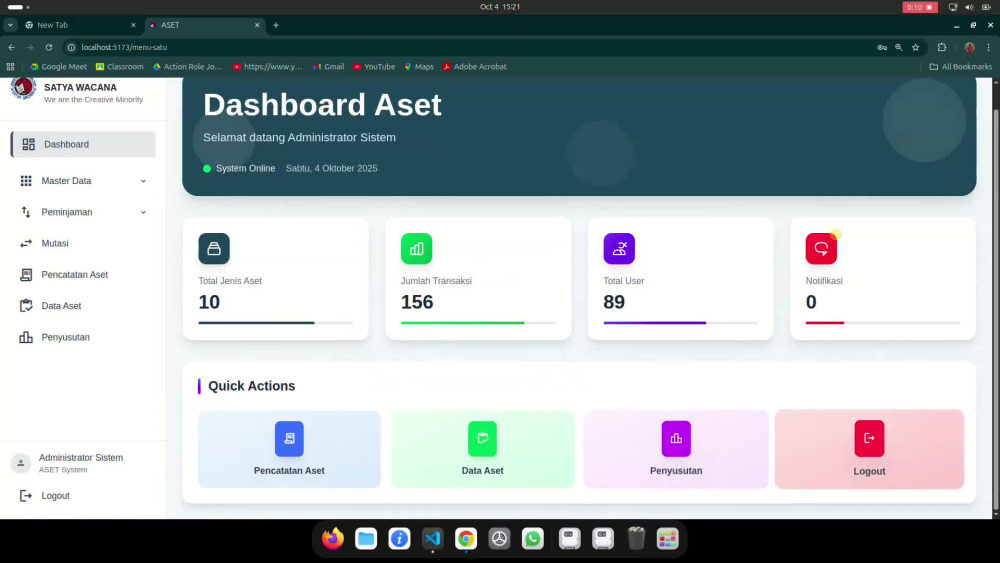
Task: Click the address bar URL field
Action: (469, 47)
